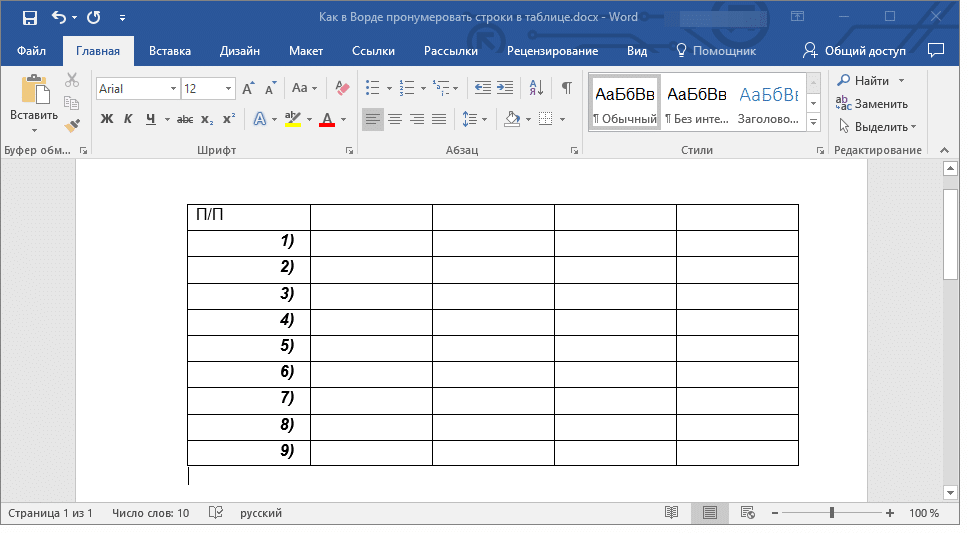Increase paragraph indent

[x=505, y=88]
